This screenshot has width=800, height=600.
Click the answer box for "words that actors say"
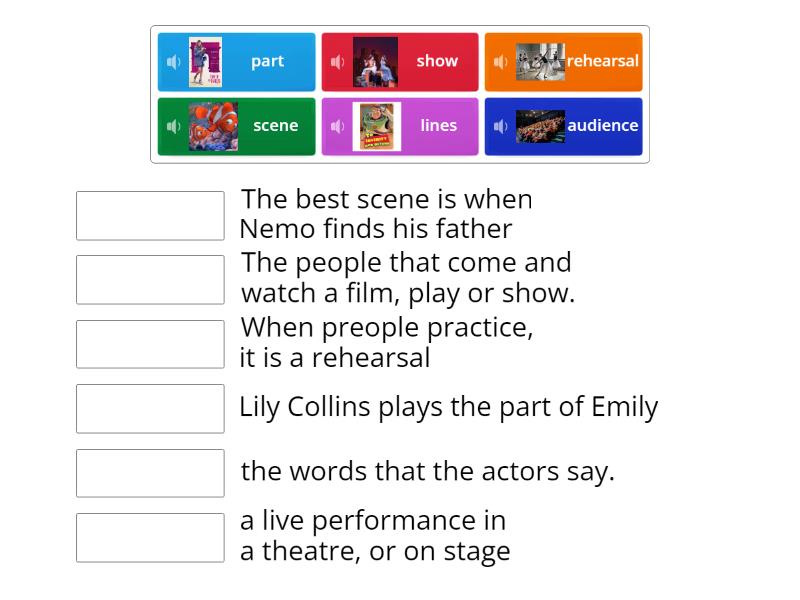[149, 473]
